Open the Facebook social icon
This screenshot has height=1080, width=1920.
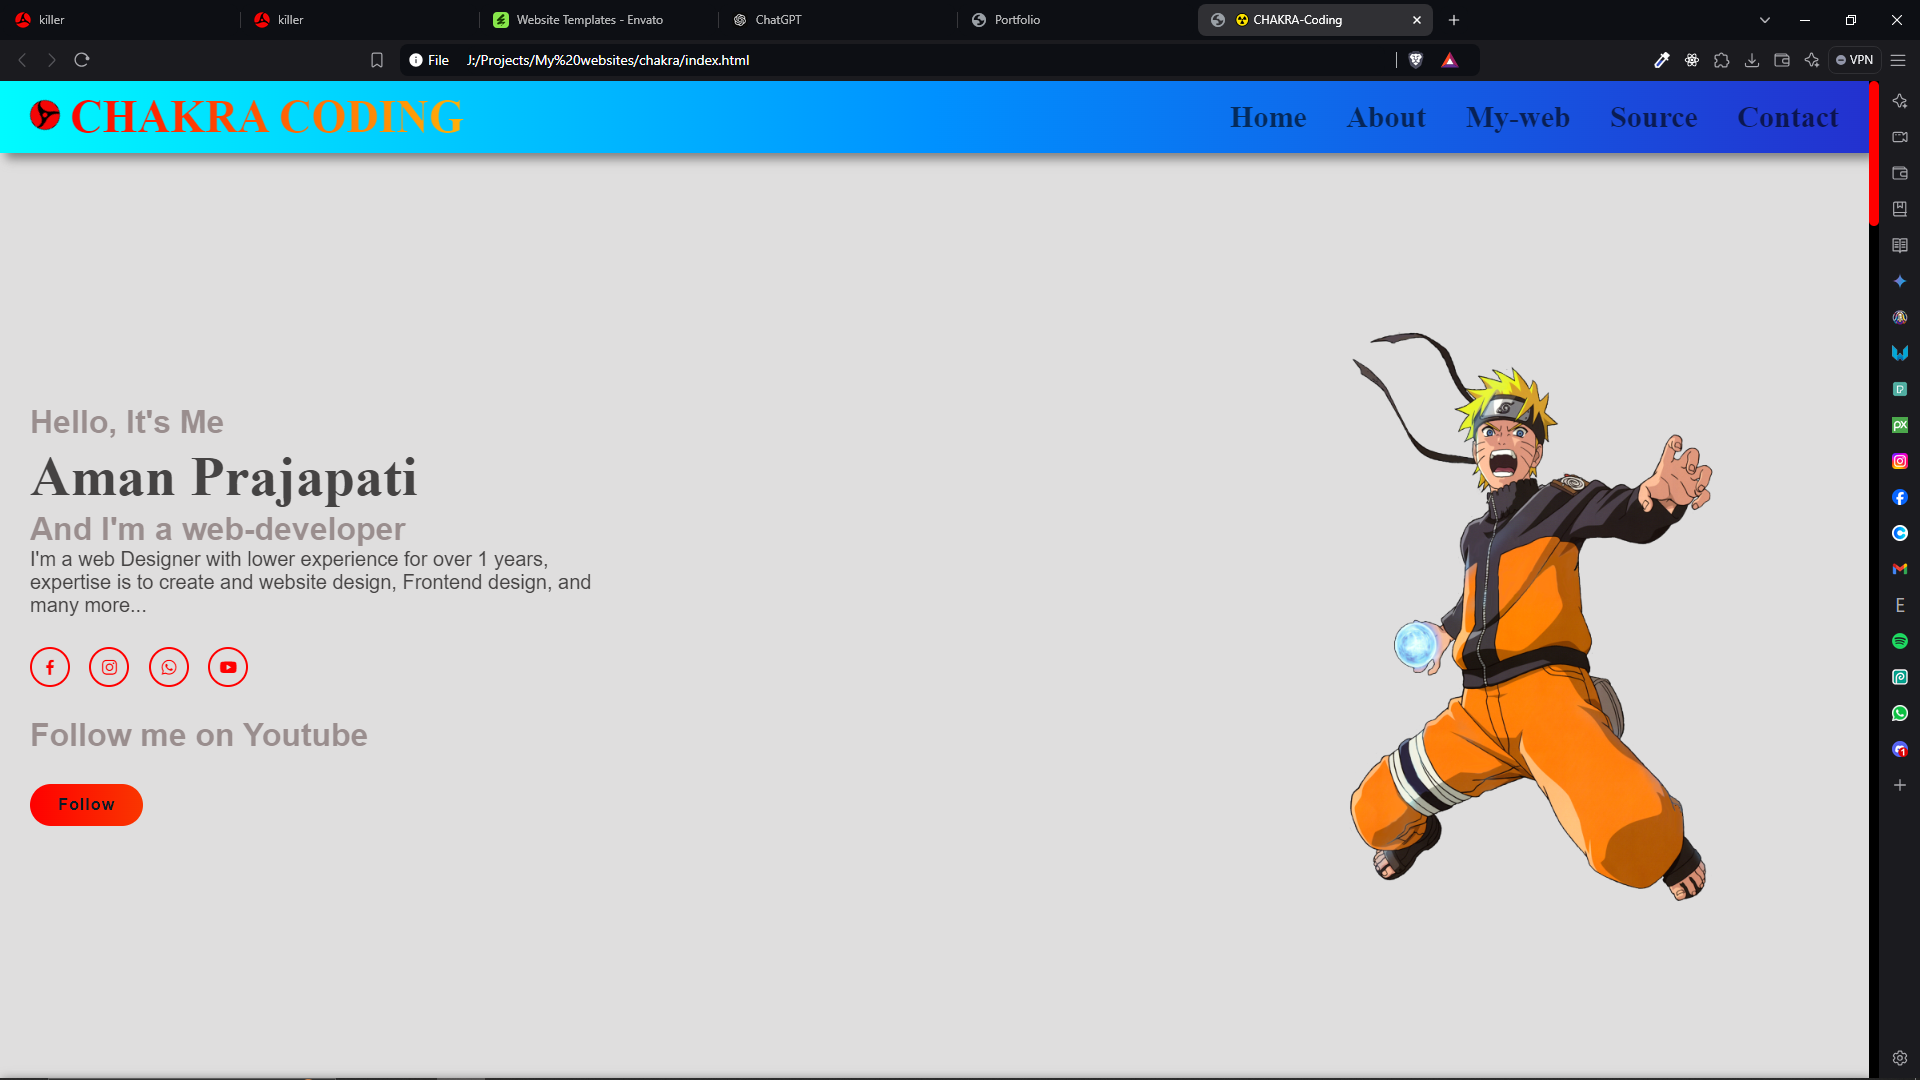pyautogui.click(x=50, y=667)
